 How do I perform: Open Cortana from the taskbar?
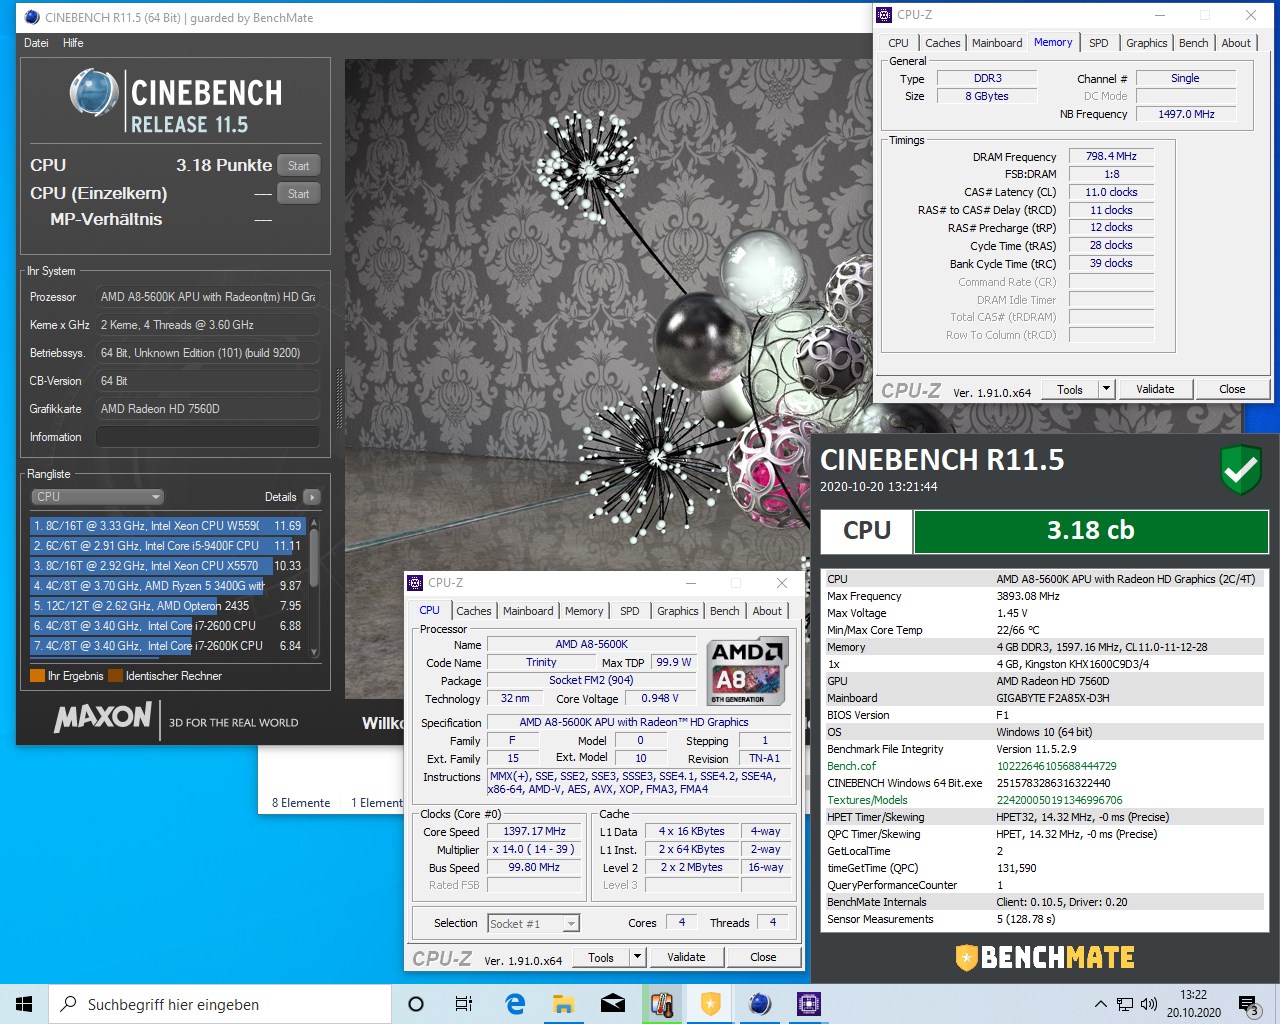[x=416, y=1004]
